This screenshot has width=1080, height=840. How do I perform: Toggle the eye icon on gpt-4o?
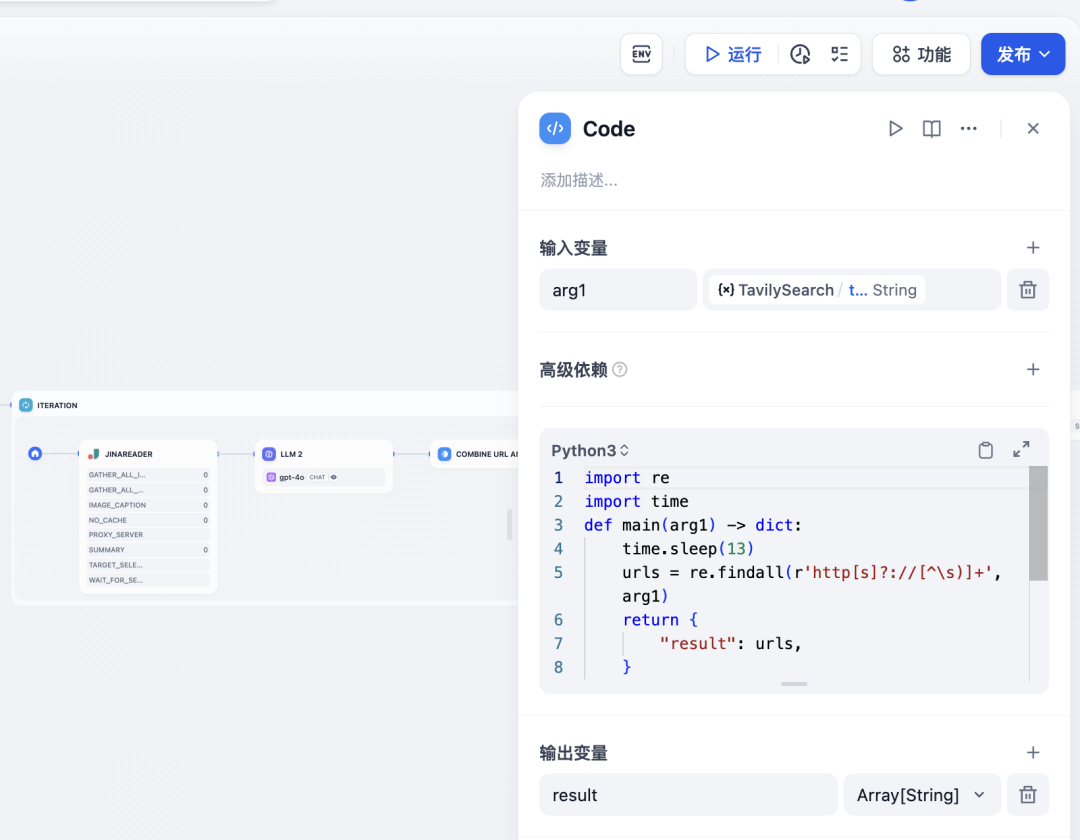click(x=334, y=477)
